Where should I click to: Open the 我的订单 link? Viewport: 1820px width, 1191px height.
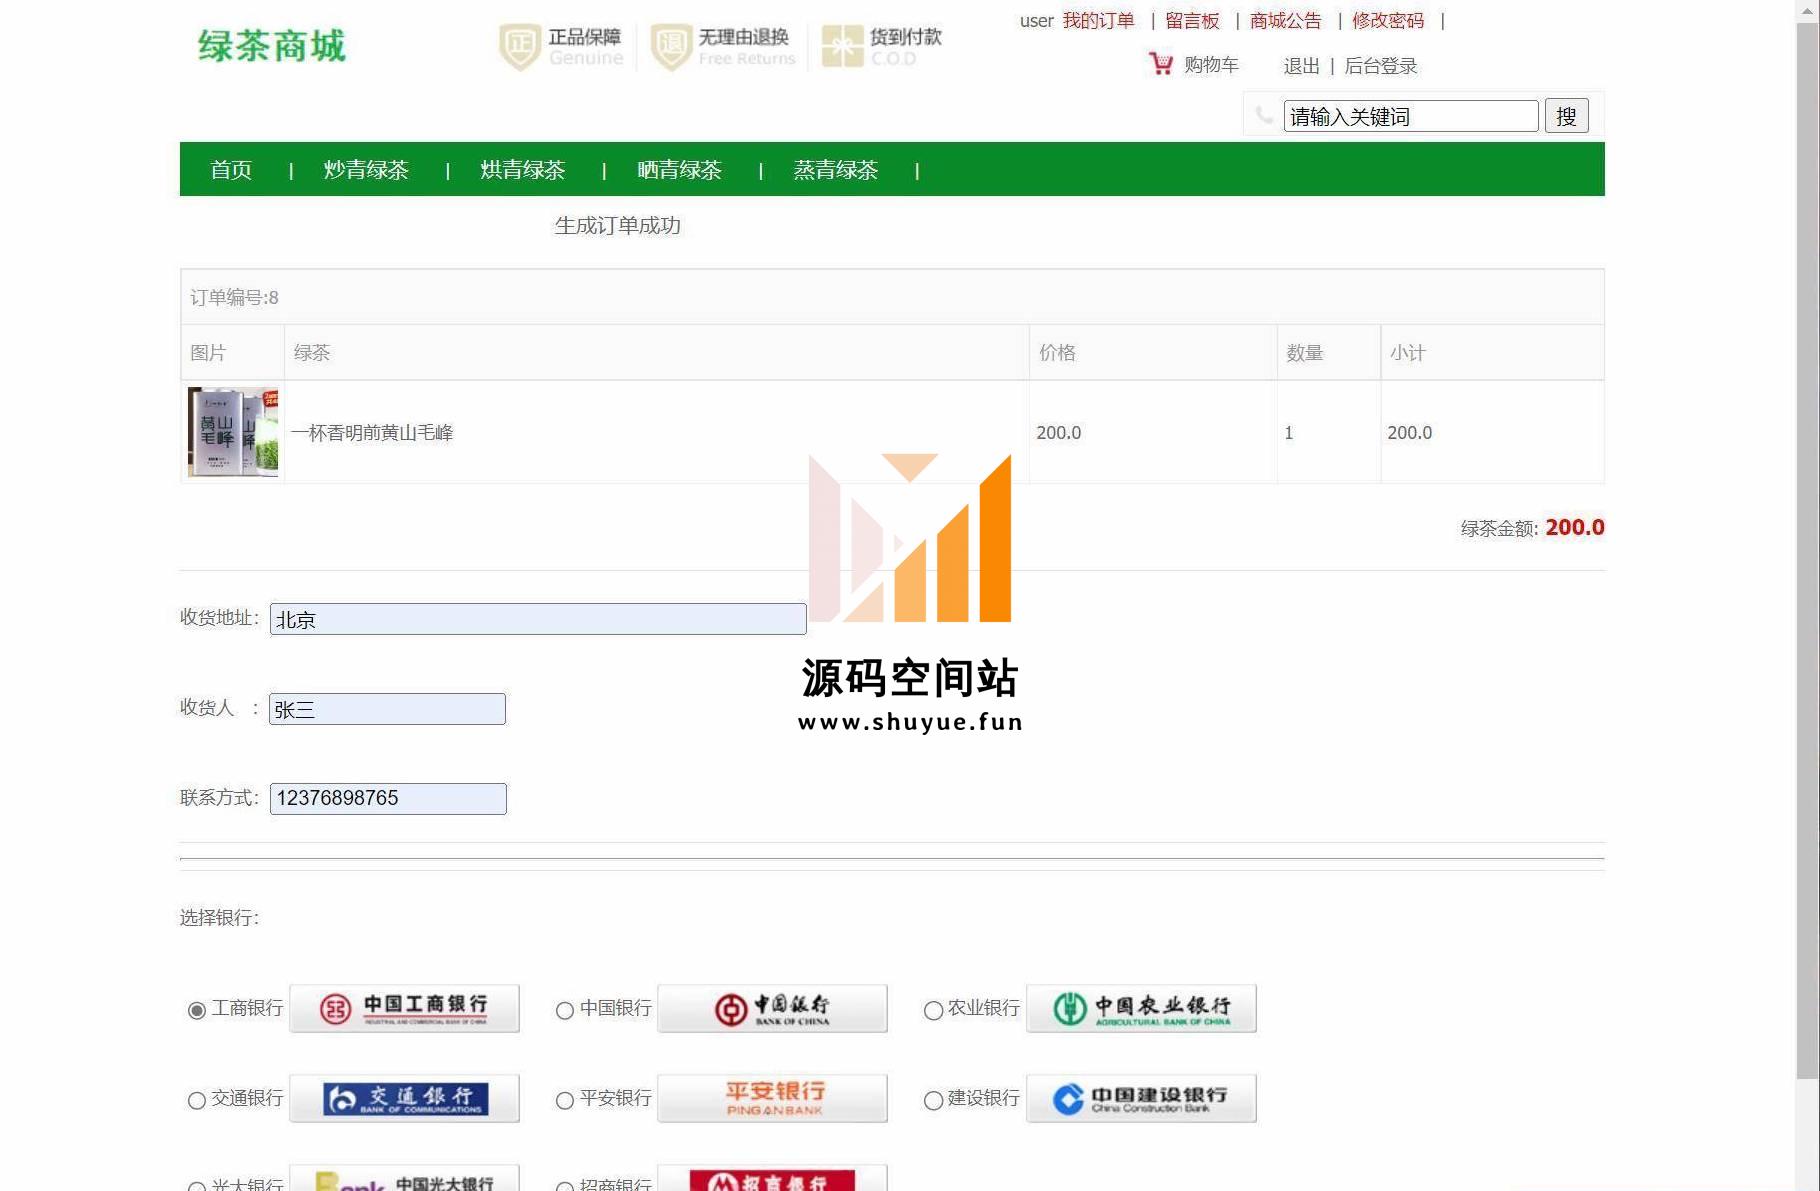[x=1098, y=21]
